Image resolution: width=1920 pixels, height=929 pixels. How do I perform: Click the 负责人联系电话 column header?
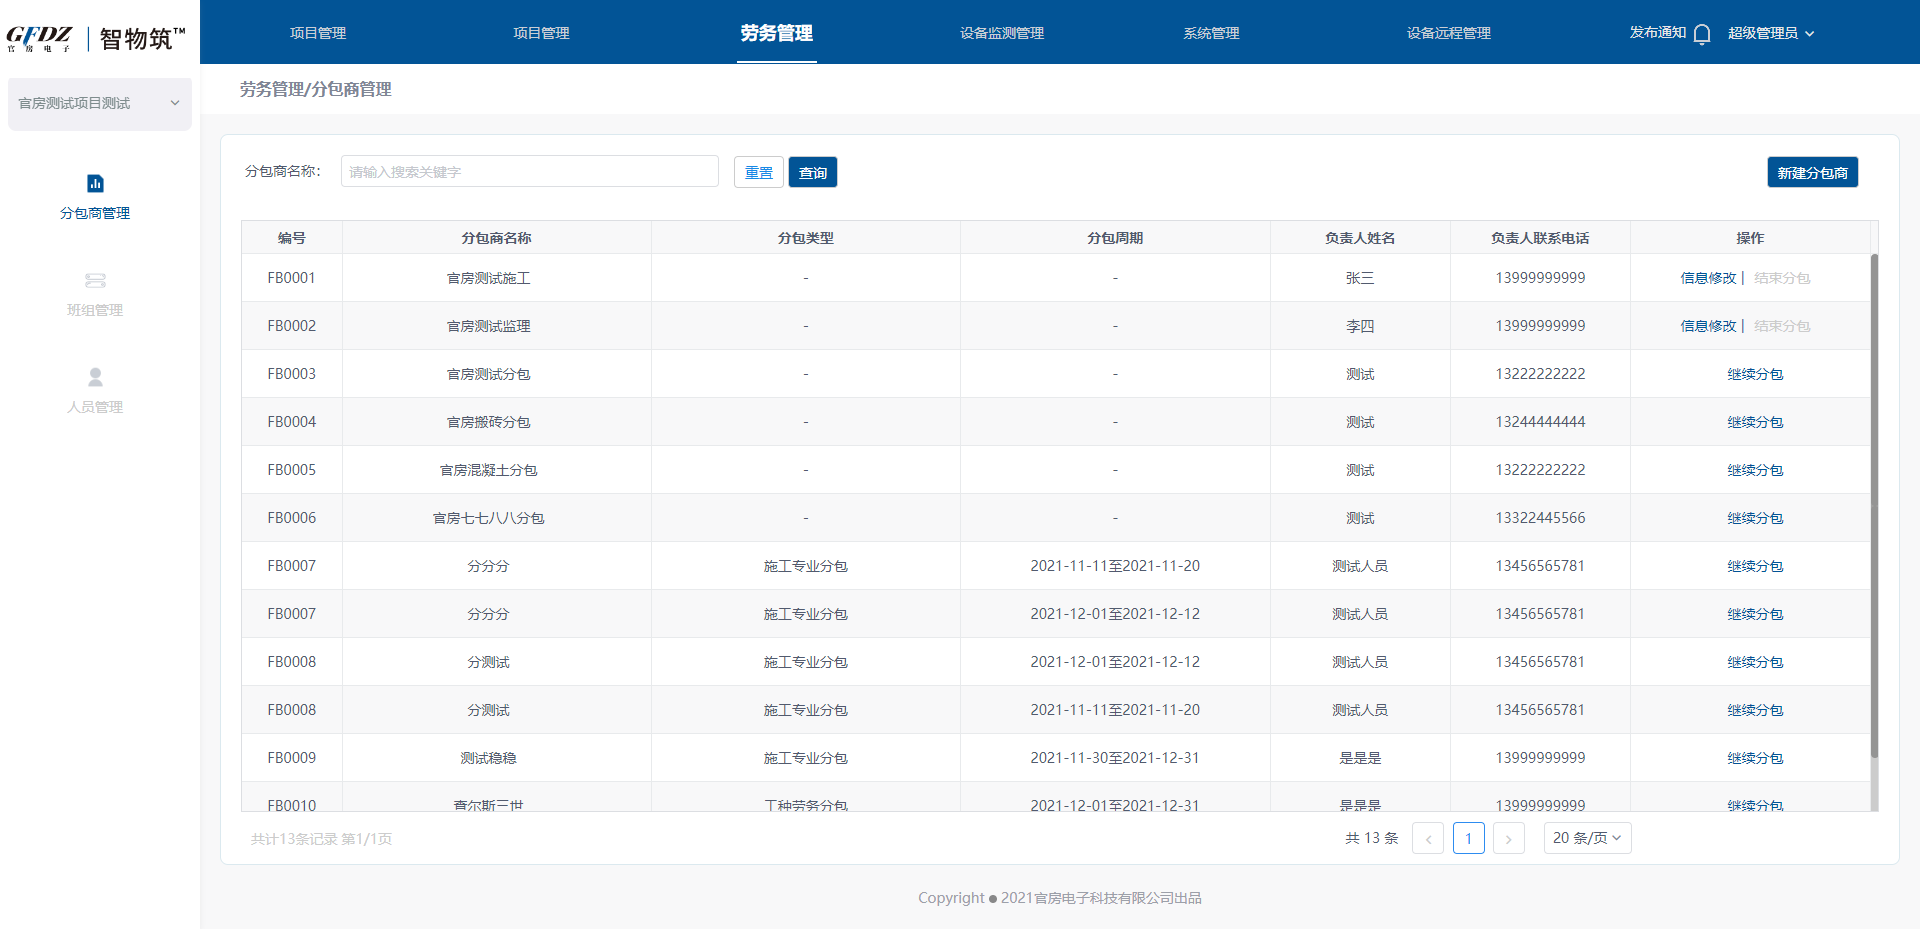1540,238
